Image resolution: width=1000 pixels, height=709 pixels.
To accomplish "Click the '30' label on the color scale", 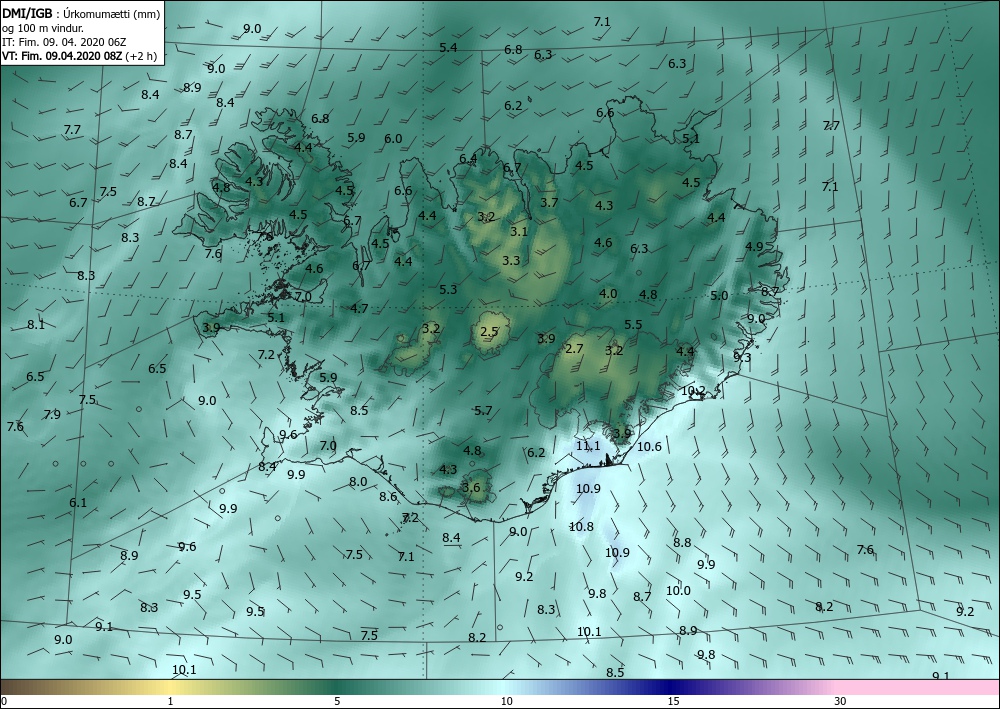I will (x=841, y=702).
